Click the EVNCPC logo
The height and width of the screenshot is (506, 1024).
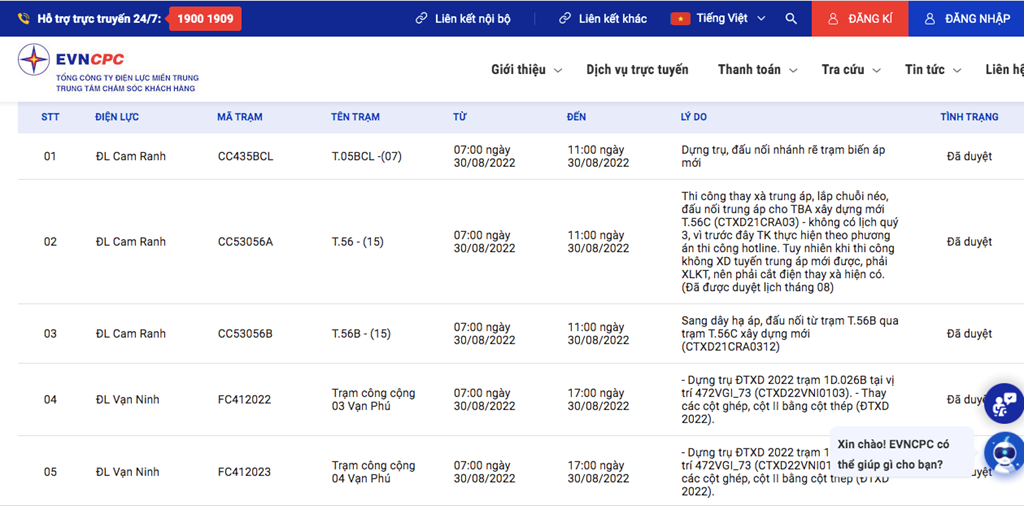(35, 60)
